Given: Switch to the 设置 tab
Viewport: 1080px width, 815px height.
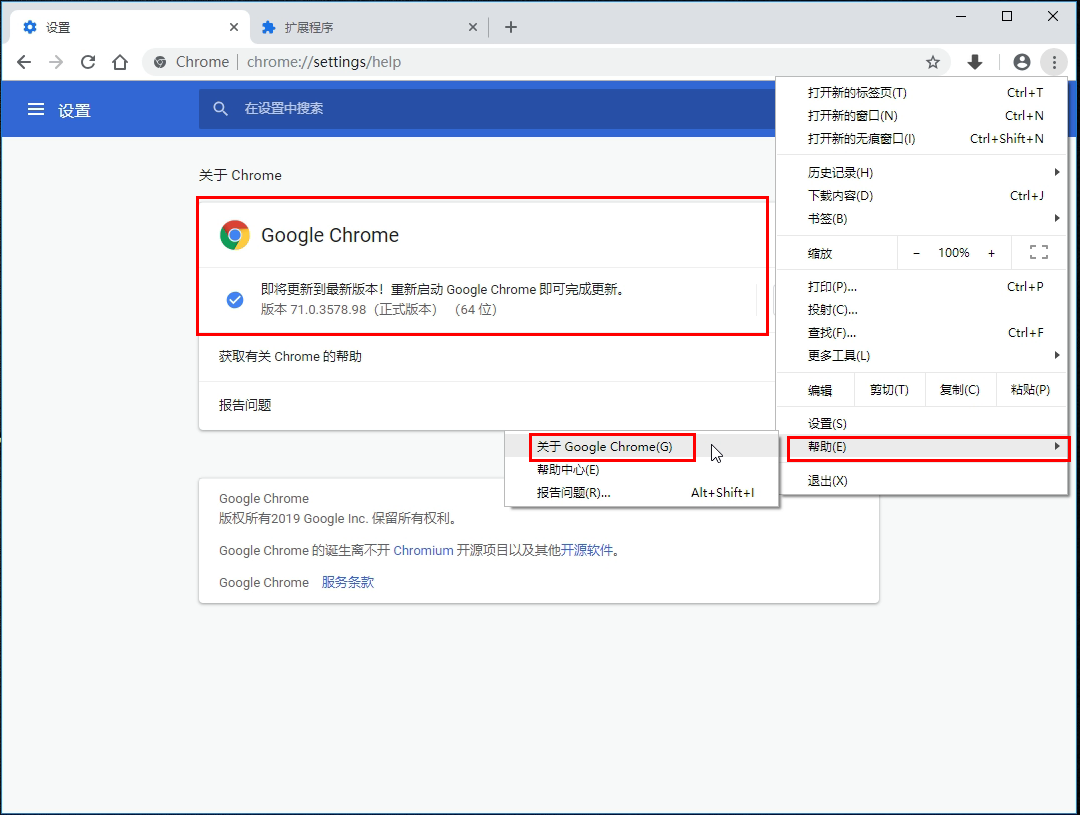Looking at the screenshot, I should 127,27.
